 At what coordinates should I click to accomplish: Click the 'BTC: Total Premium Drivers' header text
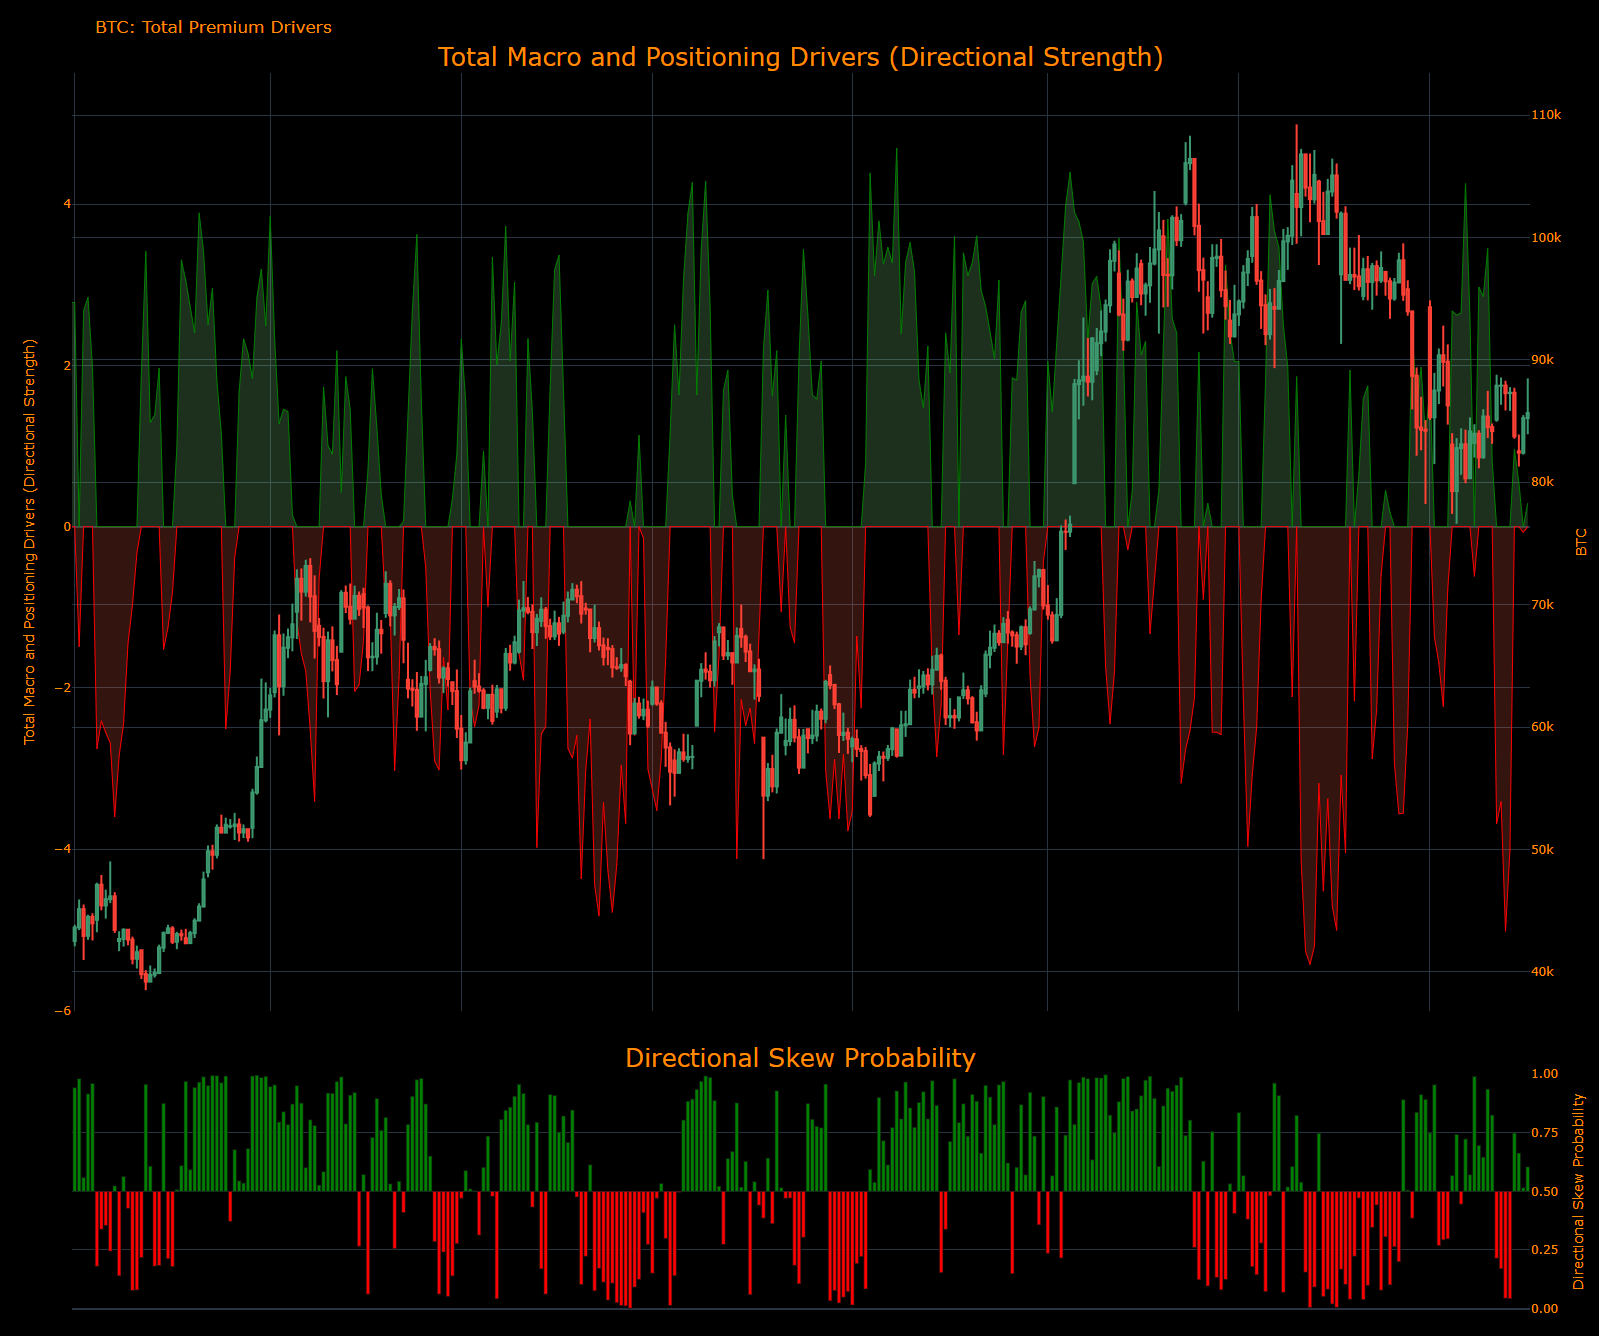(213, 27)
